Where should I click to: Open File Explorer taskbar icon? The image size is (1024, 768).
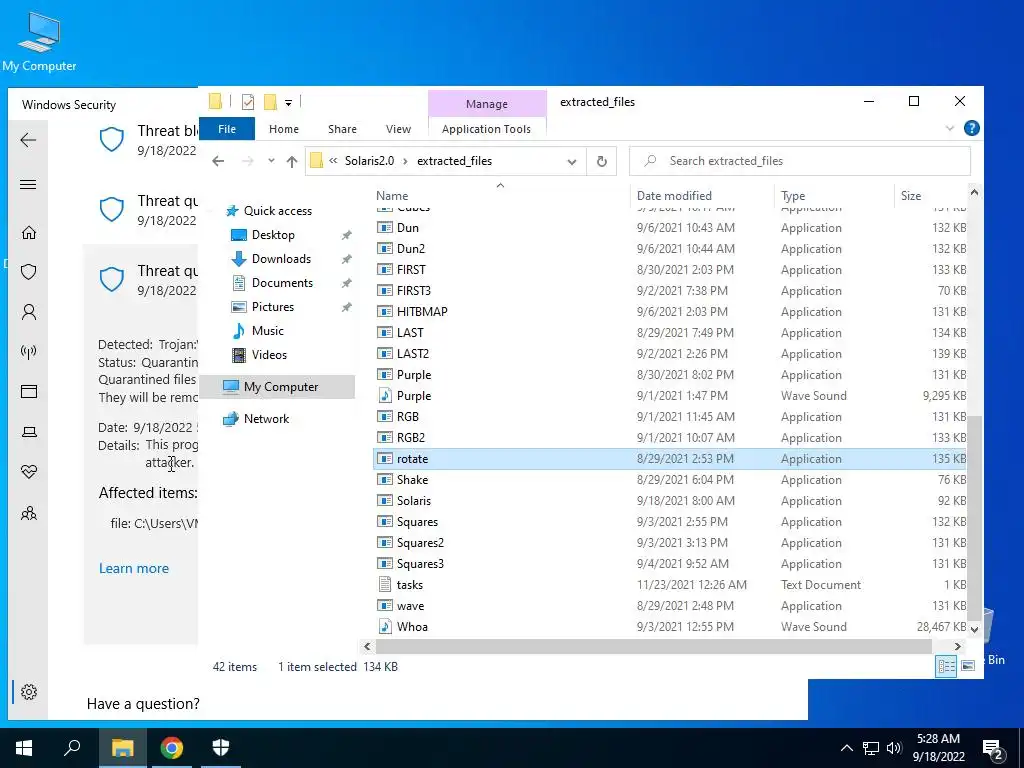[122, 748]
